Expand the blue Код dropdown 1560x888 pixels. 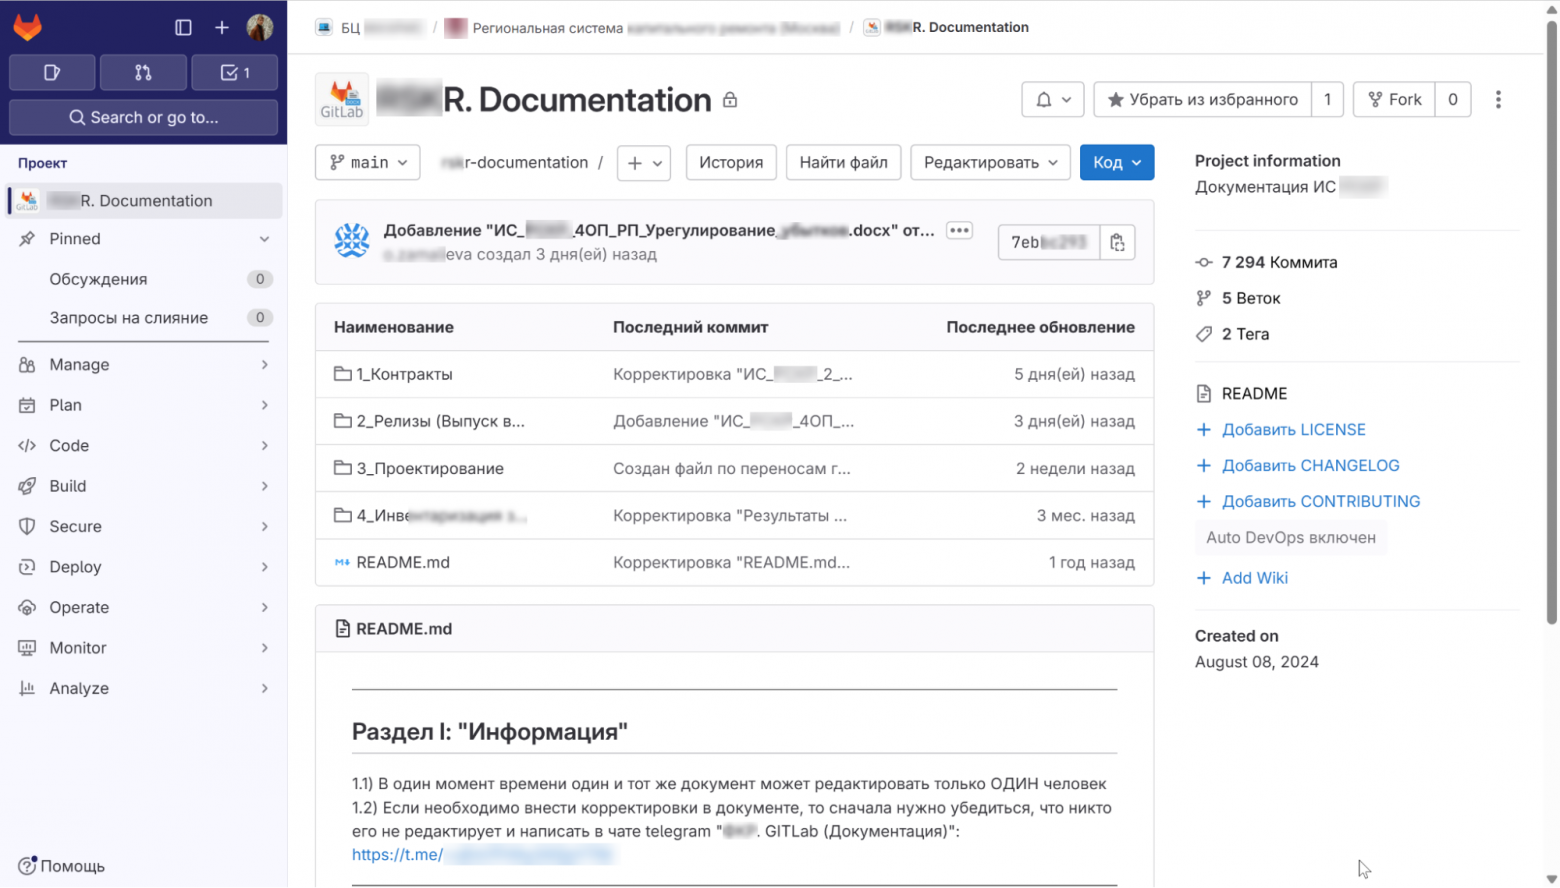pyautogui.click(x=1116, y=162)
